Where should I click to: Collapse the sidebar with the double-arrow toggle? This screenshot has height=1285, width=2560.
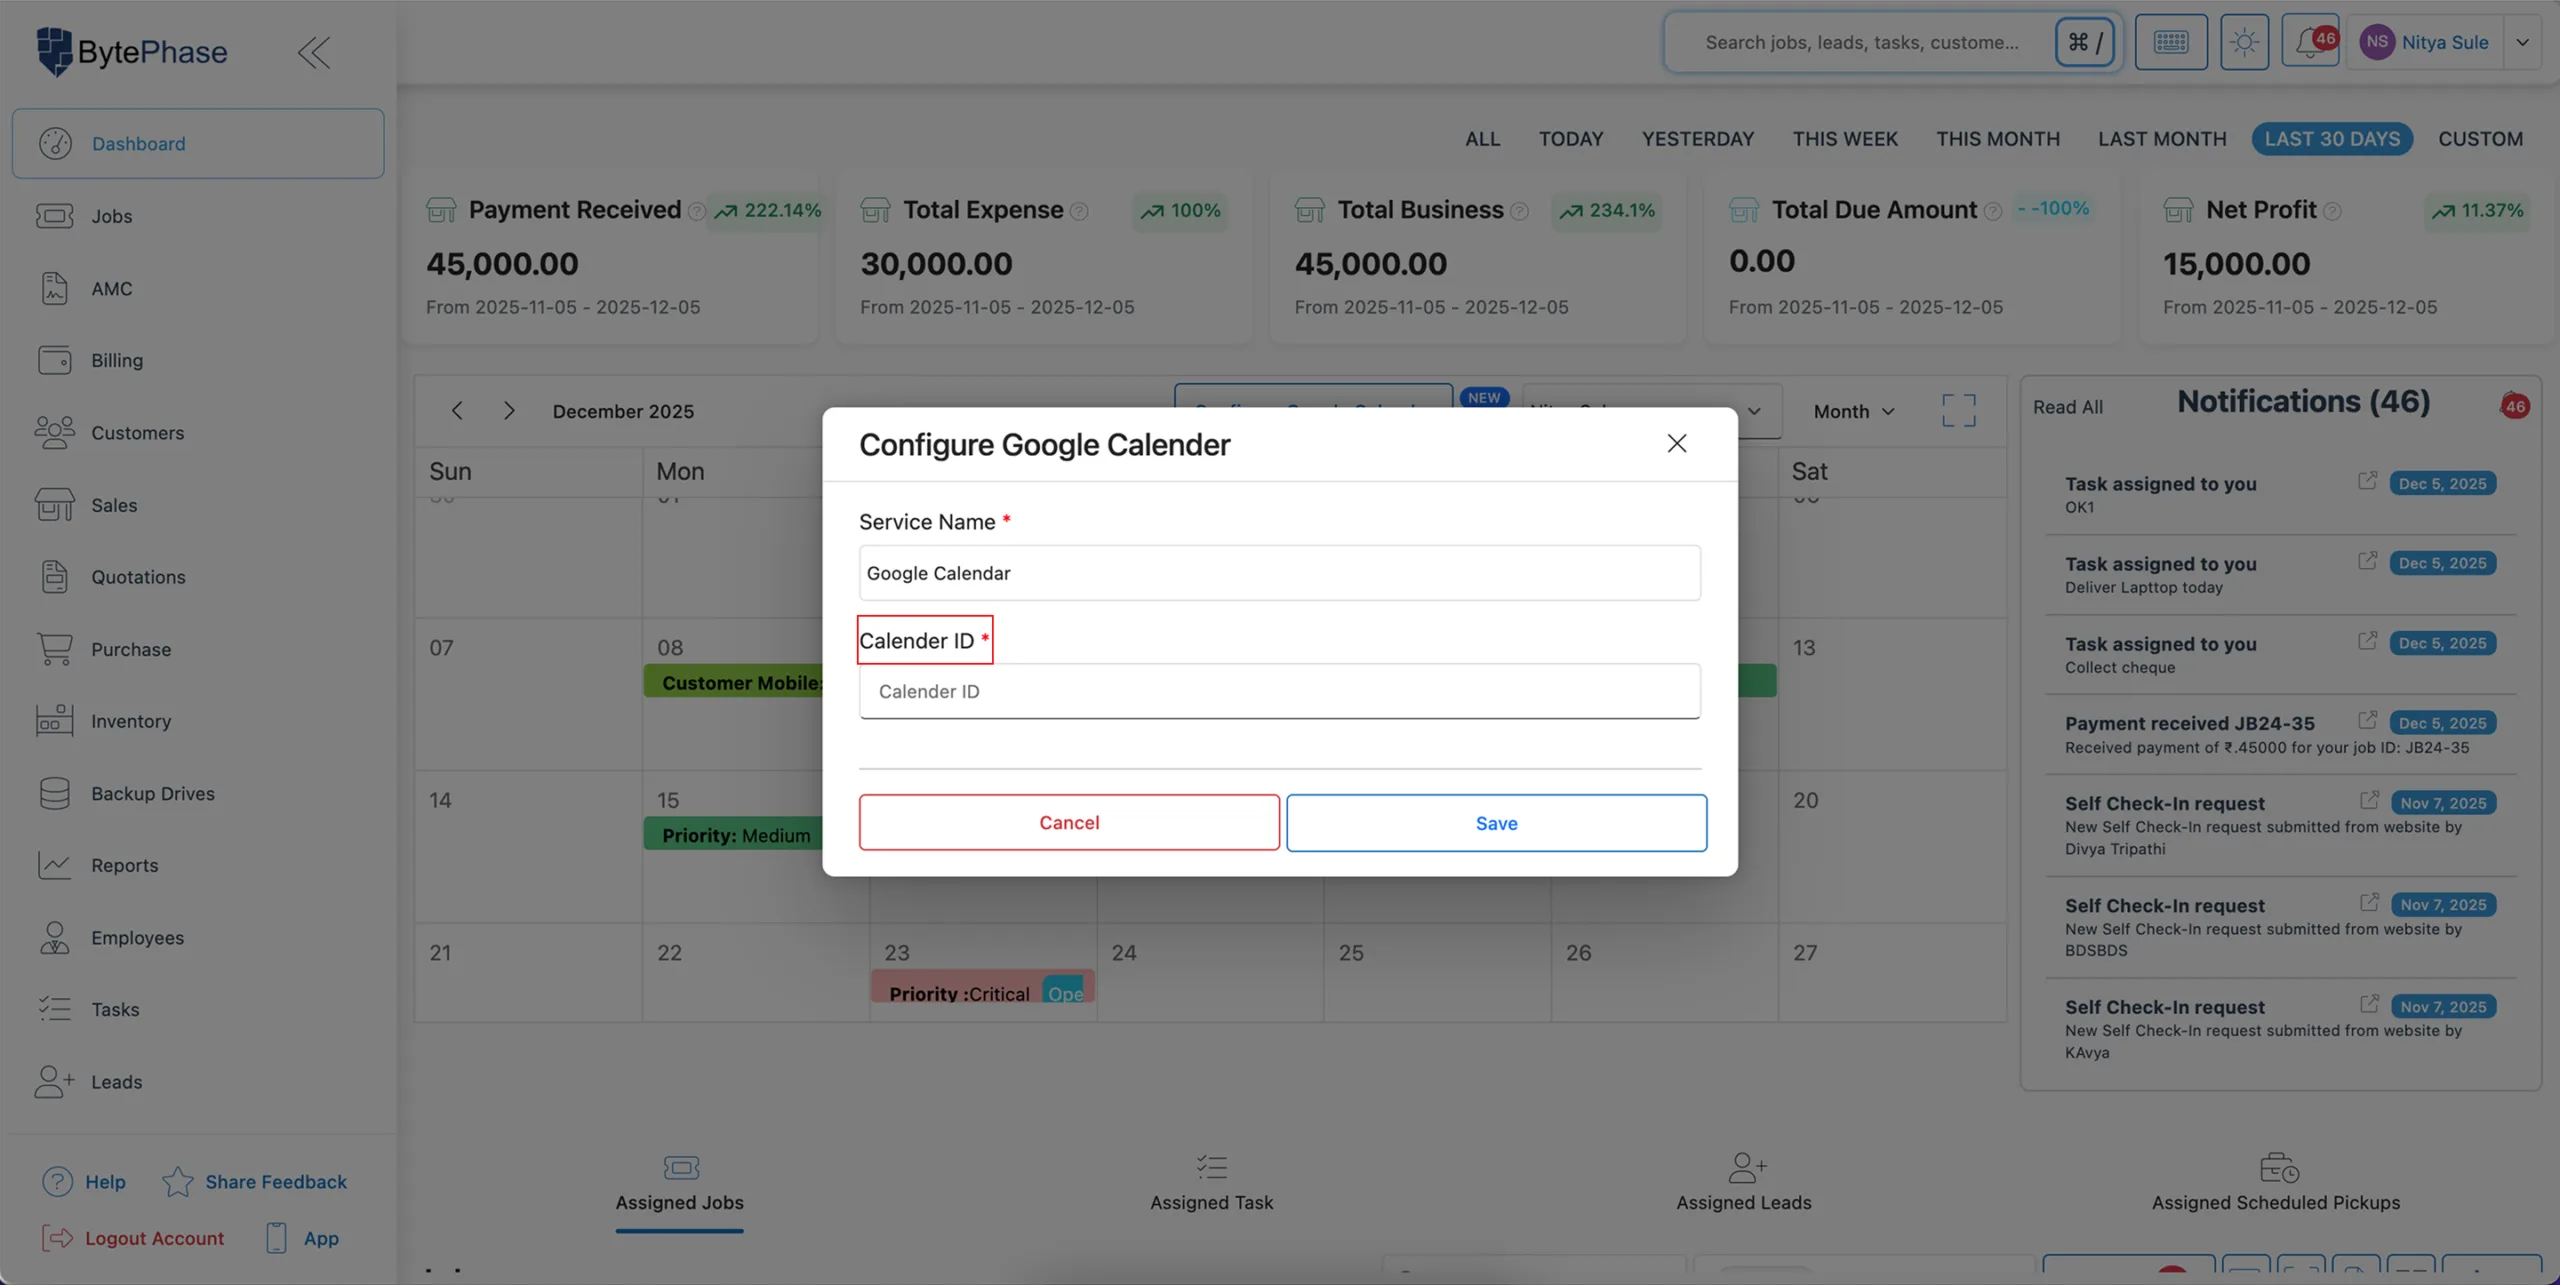313,53
